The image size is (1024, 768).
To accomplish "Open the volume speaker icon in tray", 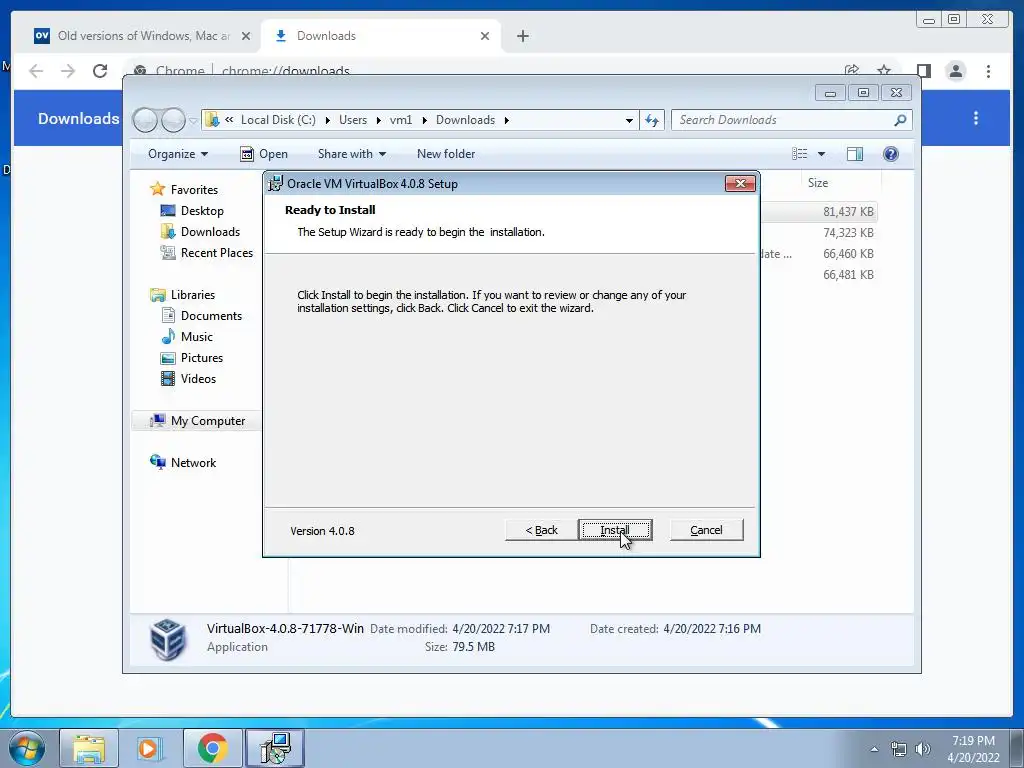I will click(922, 749).
